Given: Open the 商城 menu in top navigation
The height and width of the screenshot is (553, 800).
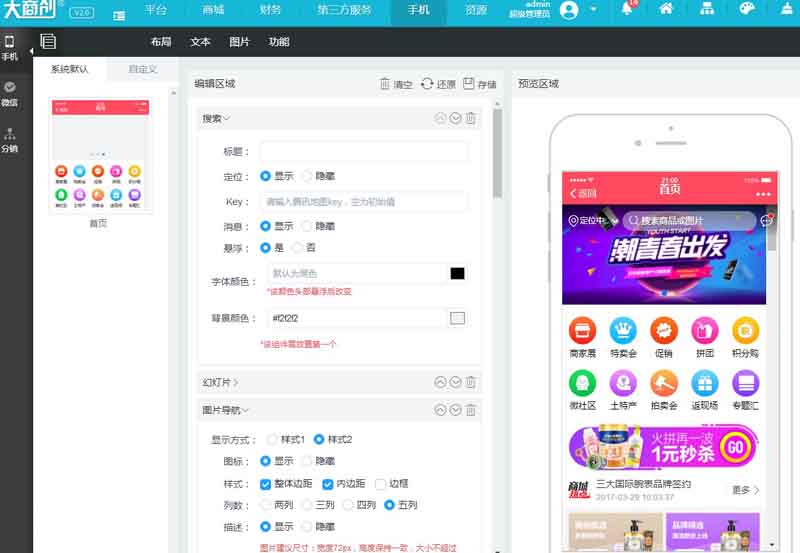Looking at the screenshot, I should tap(213, 10).
